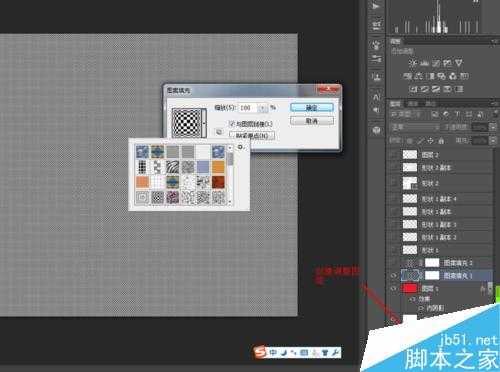Click the Sogou input method S icon
The height and width of the screenshot is (372, 500).
click(x=260, y=352)
